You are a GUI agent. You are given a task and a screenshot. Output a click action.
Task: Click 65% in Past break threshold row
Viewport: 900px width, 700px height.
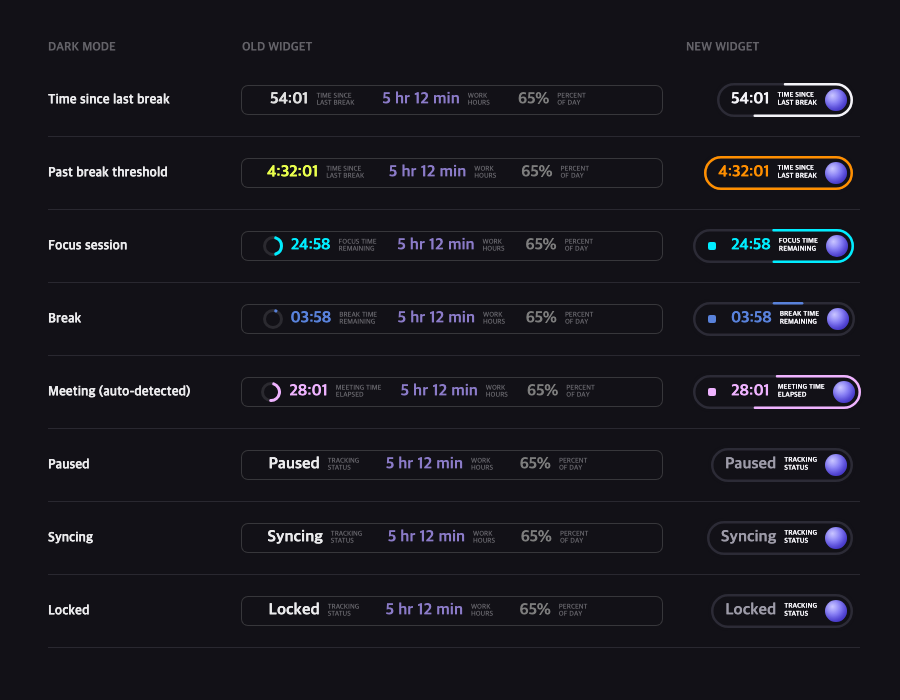point(537,172)
